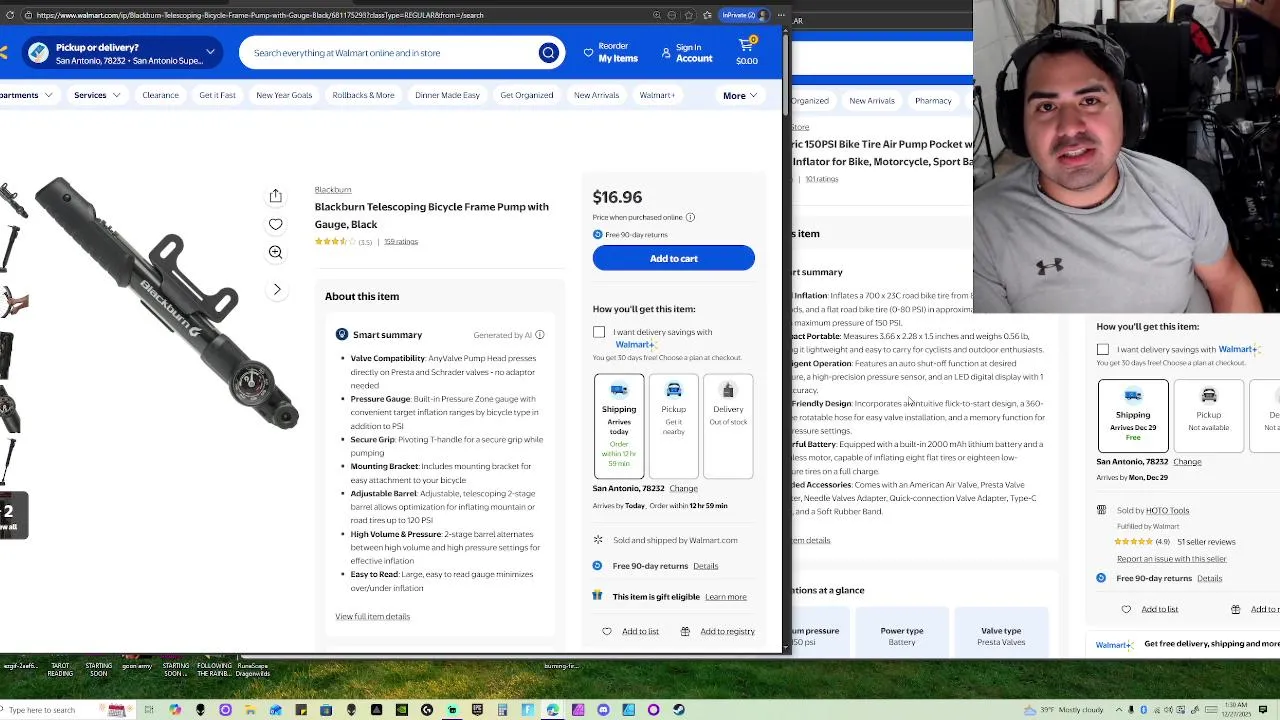Open Steam from the taskbar

(x=678, y=710)
